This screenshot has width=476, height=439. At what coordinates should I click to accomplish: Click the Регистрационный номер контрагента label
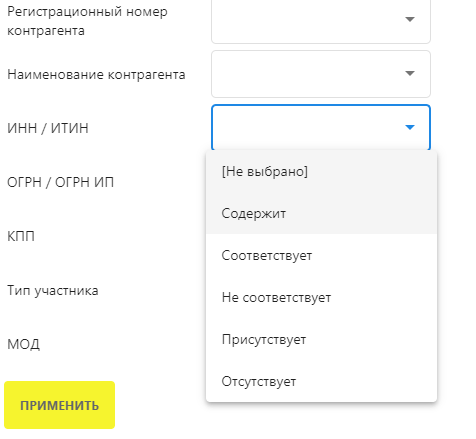pos(87,21)
